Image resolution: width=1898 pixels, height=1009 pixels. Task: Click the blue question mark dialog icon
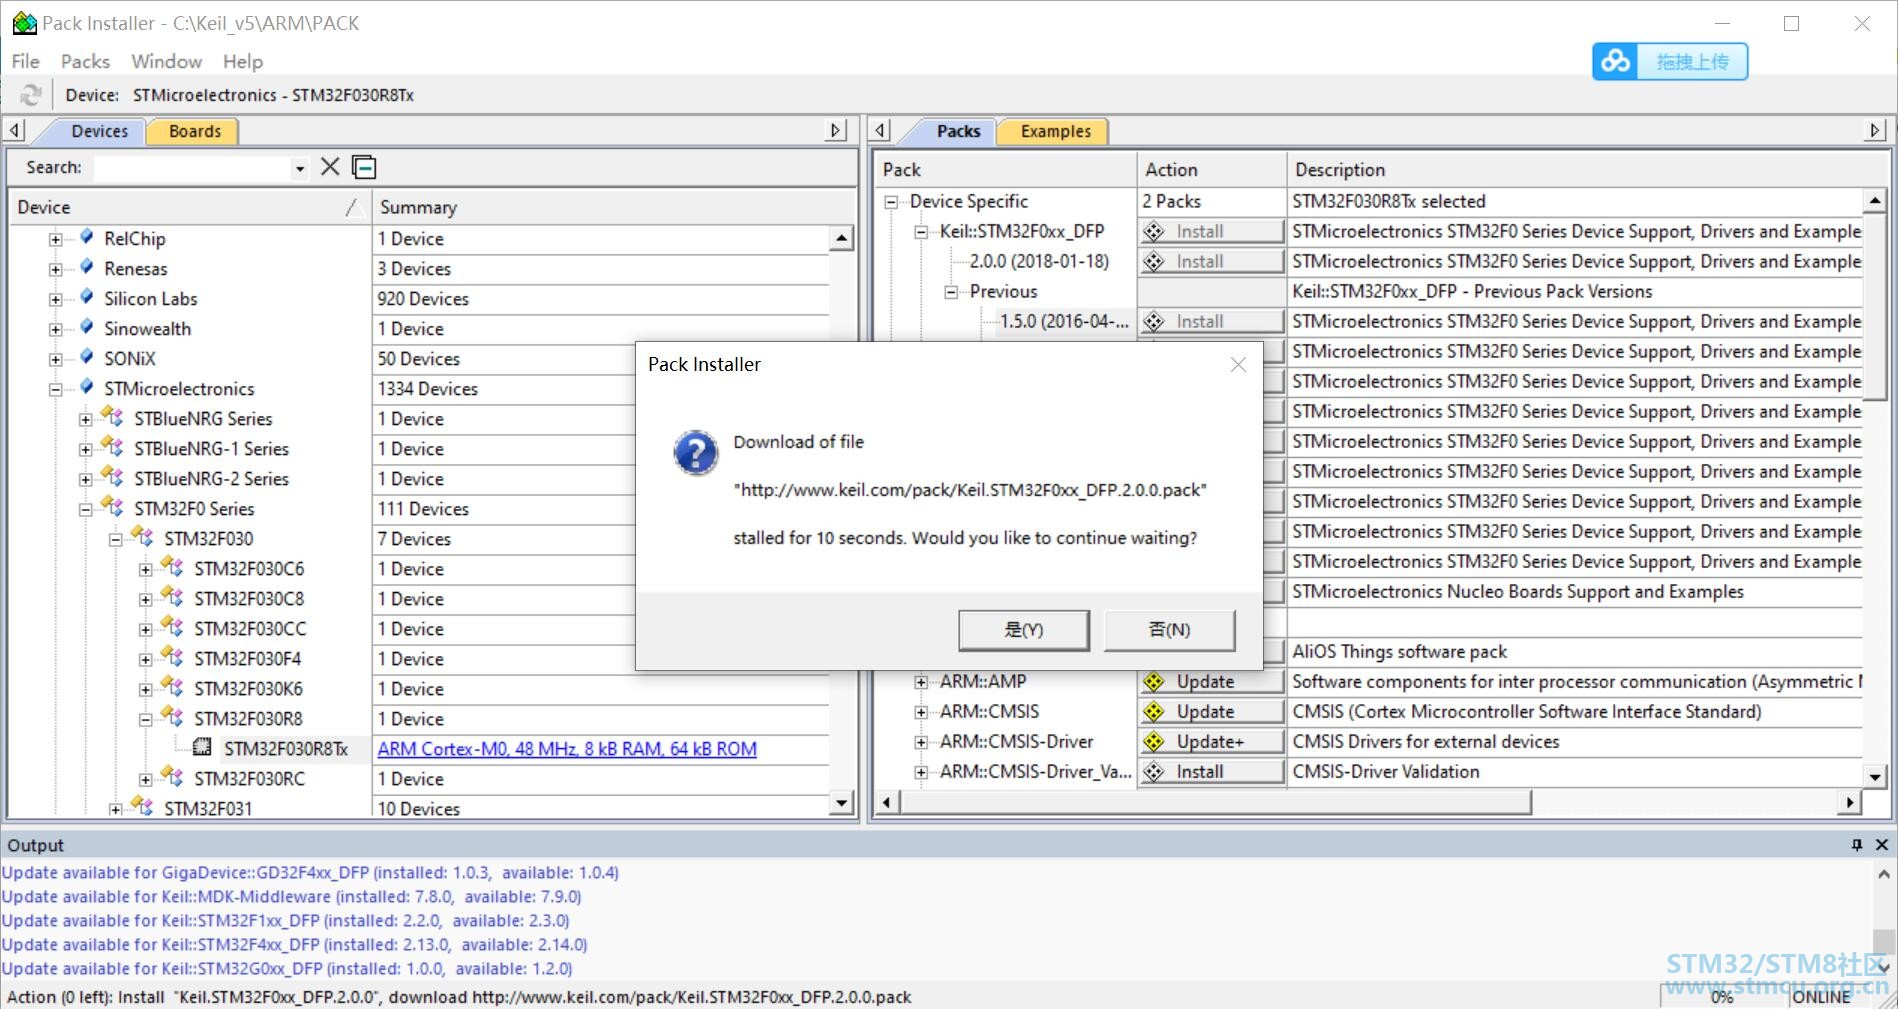(695, 453)
